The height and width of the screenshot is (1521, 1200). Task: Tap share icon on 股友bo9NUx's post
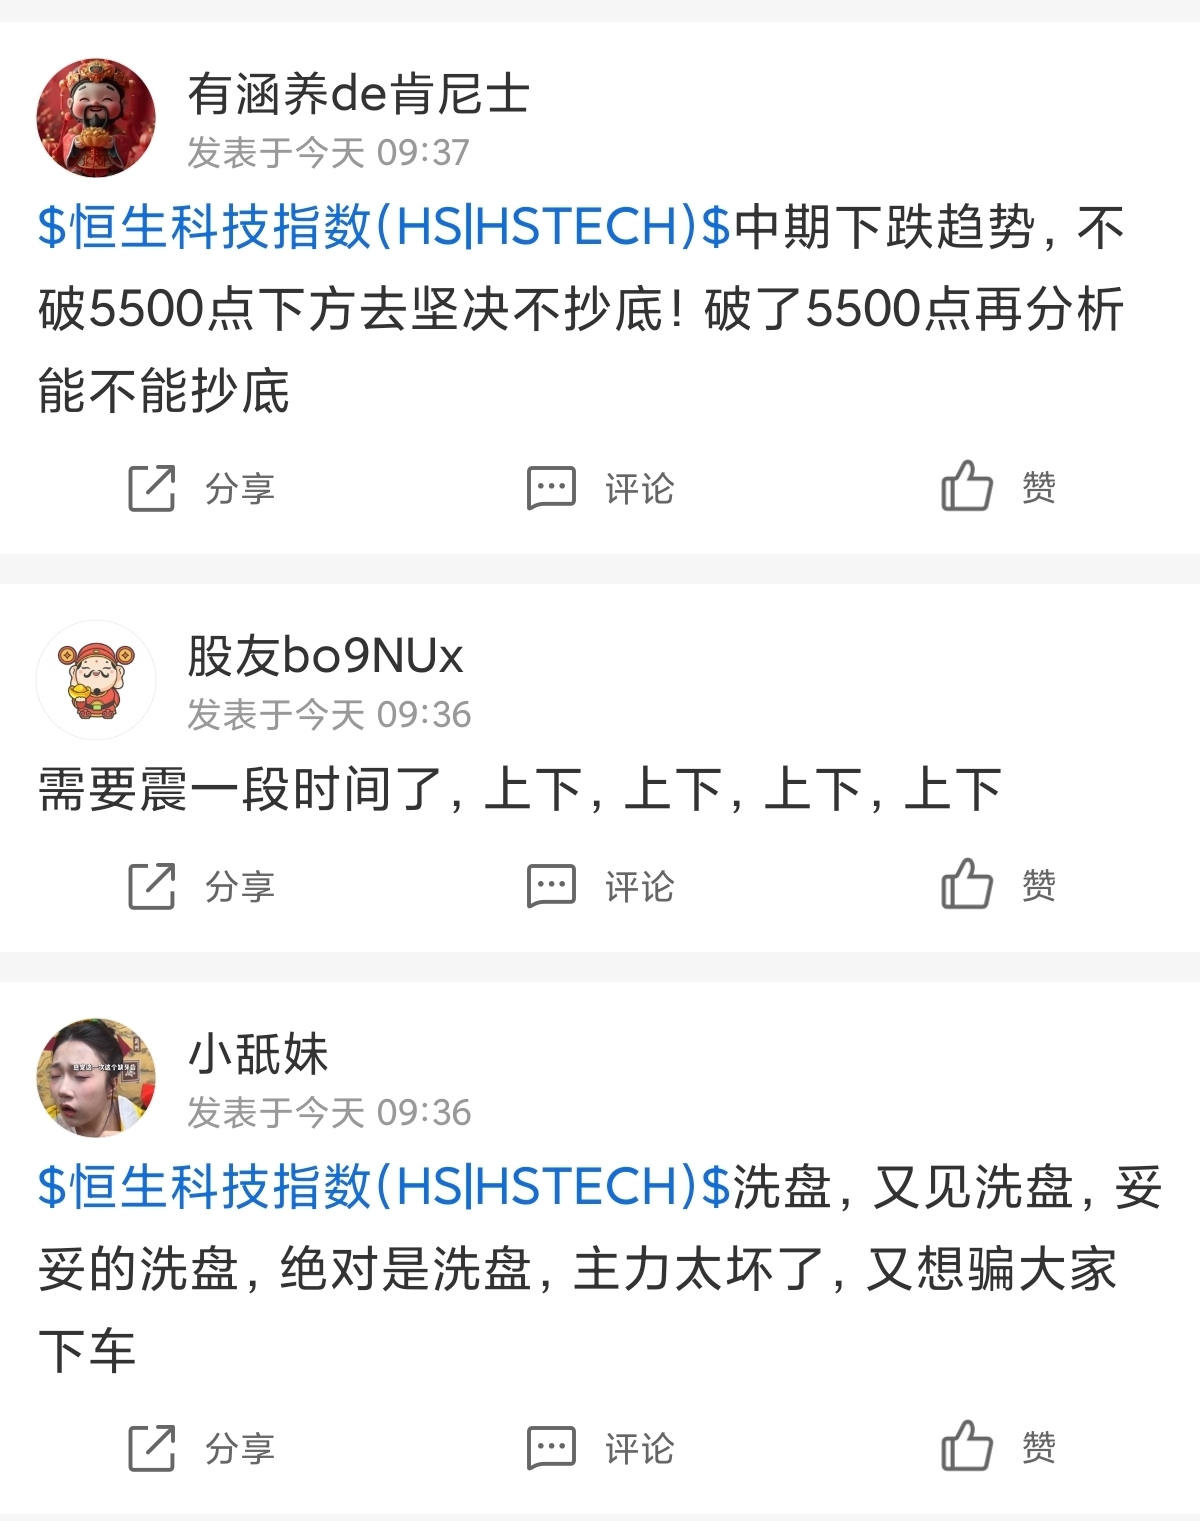click(x=152, y=886)
